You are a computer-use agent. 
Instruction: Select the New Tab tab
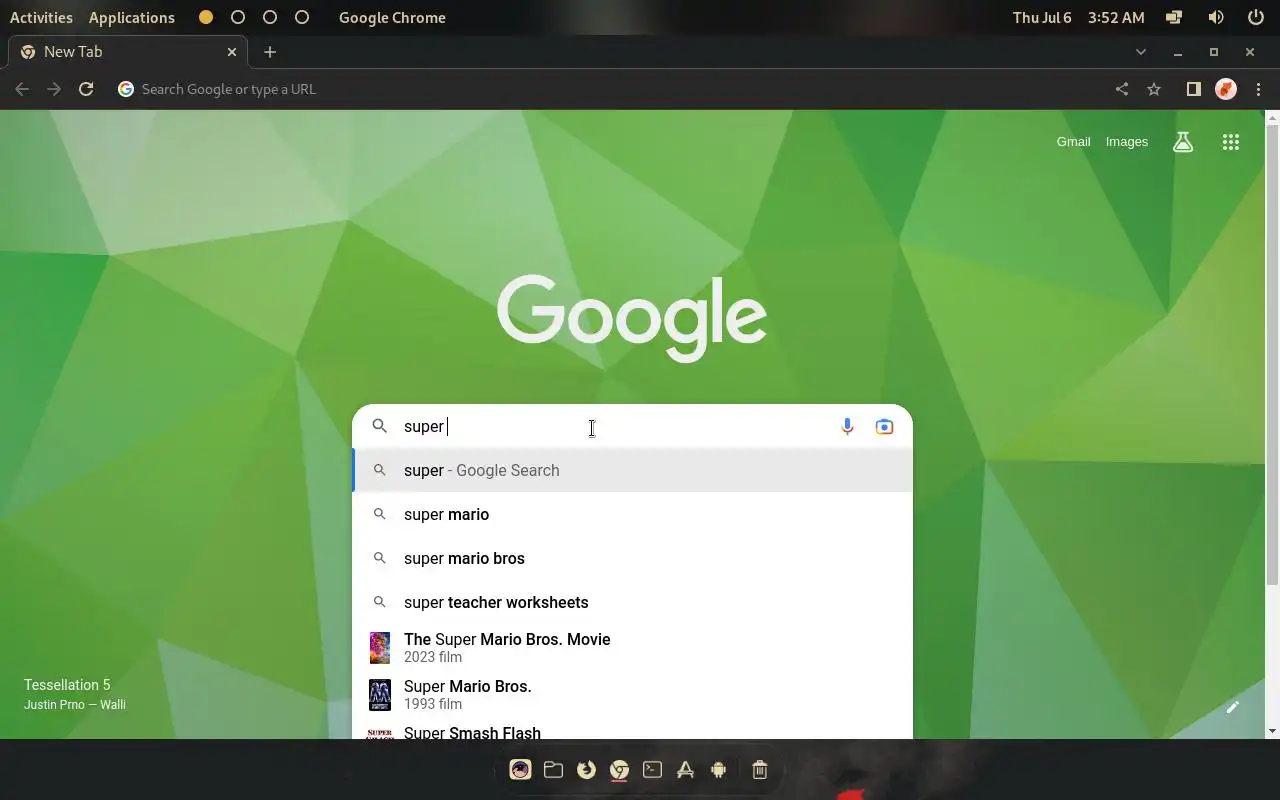pos(128,52)
